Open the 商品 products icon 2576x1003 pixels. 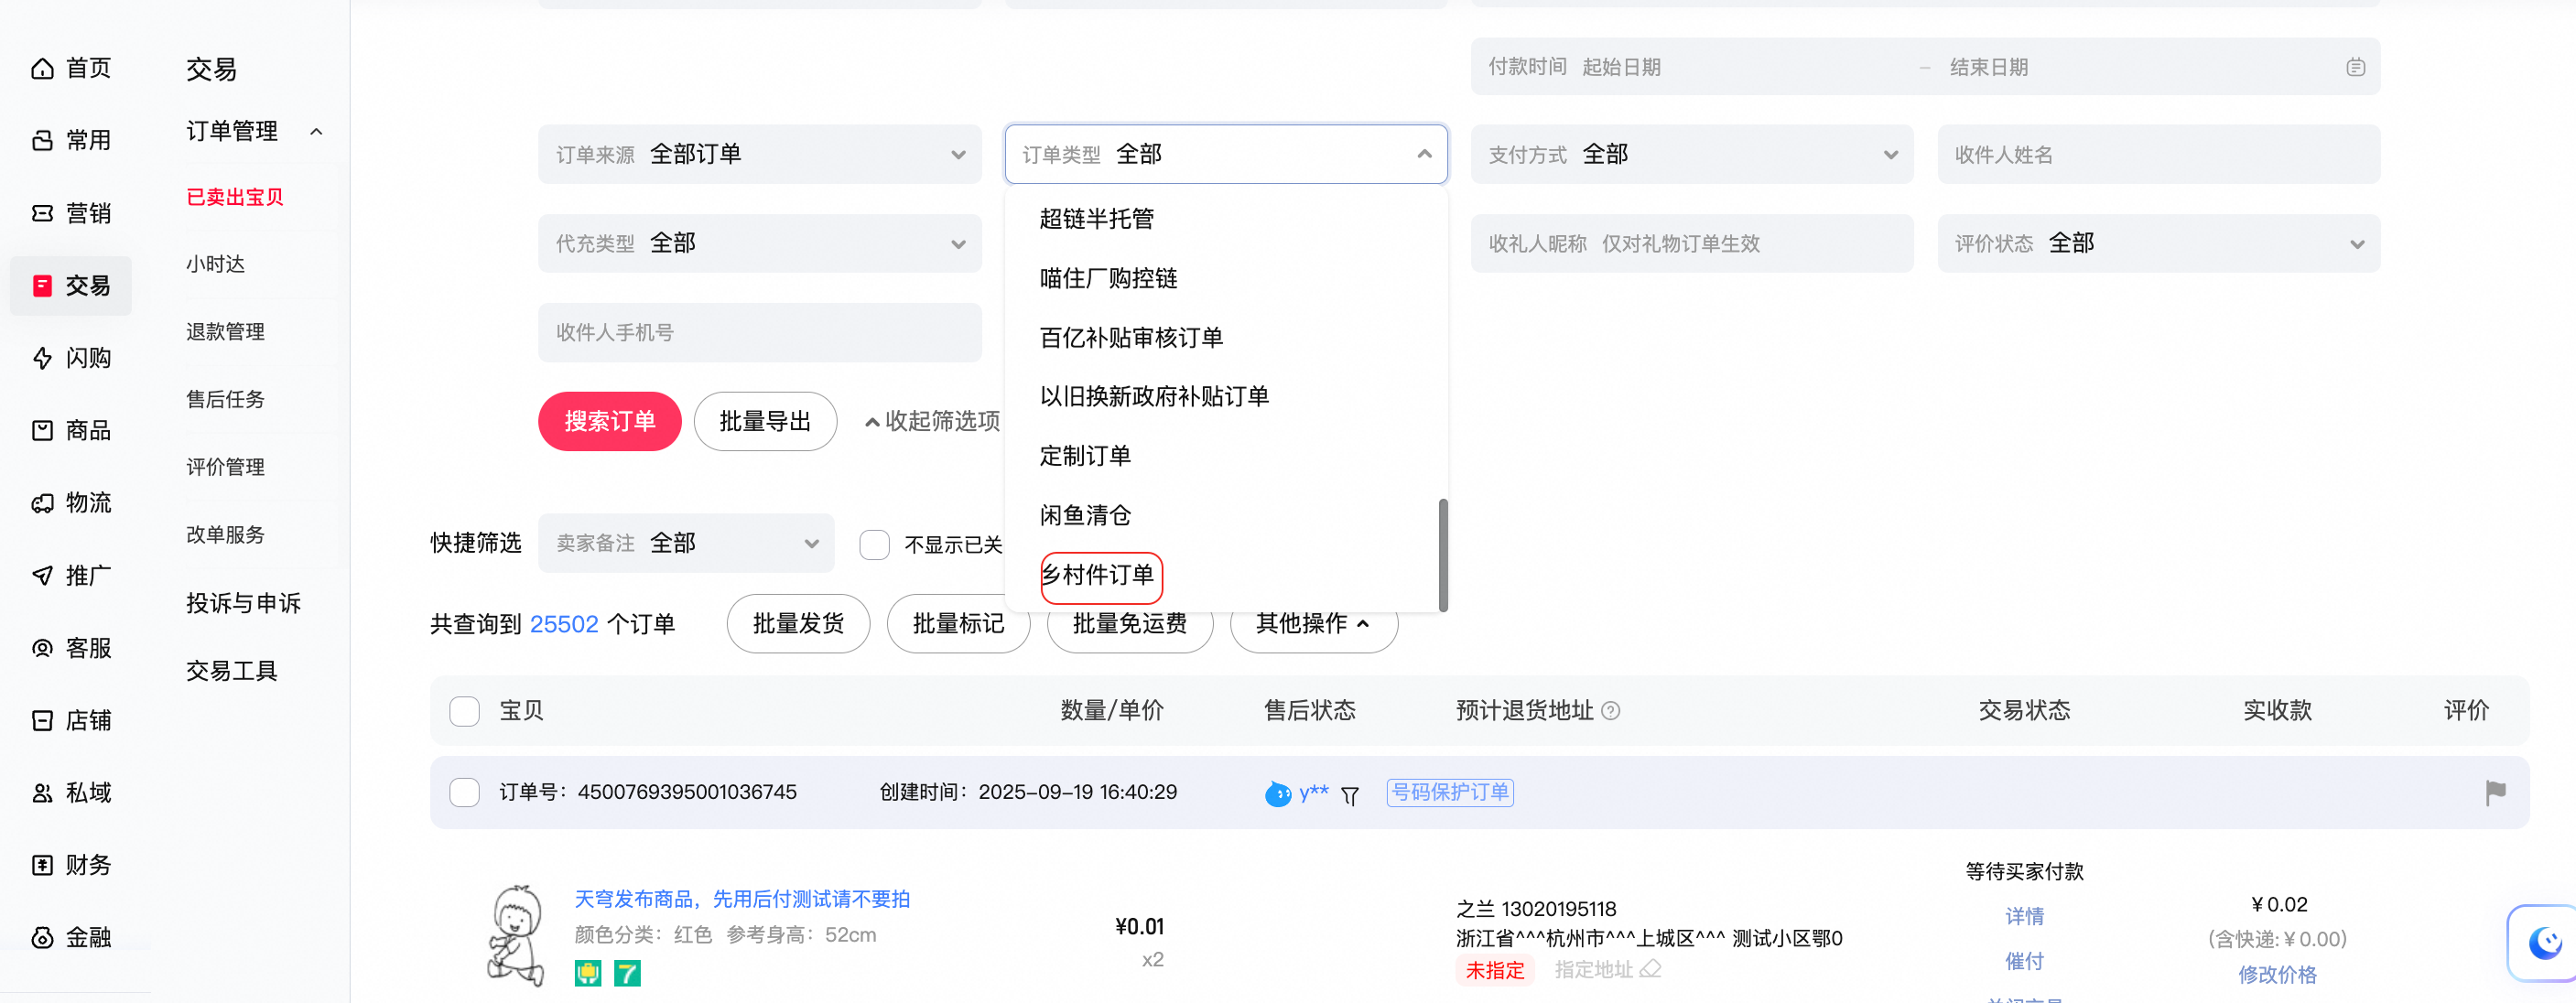point(42,431)
